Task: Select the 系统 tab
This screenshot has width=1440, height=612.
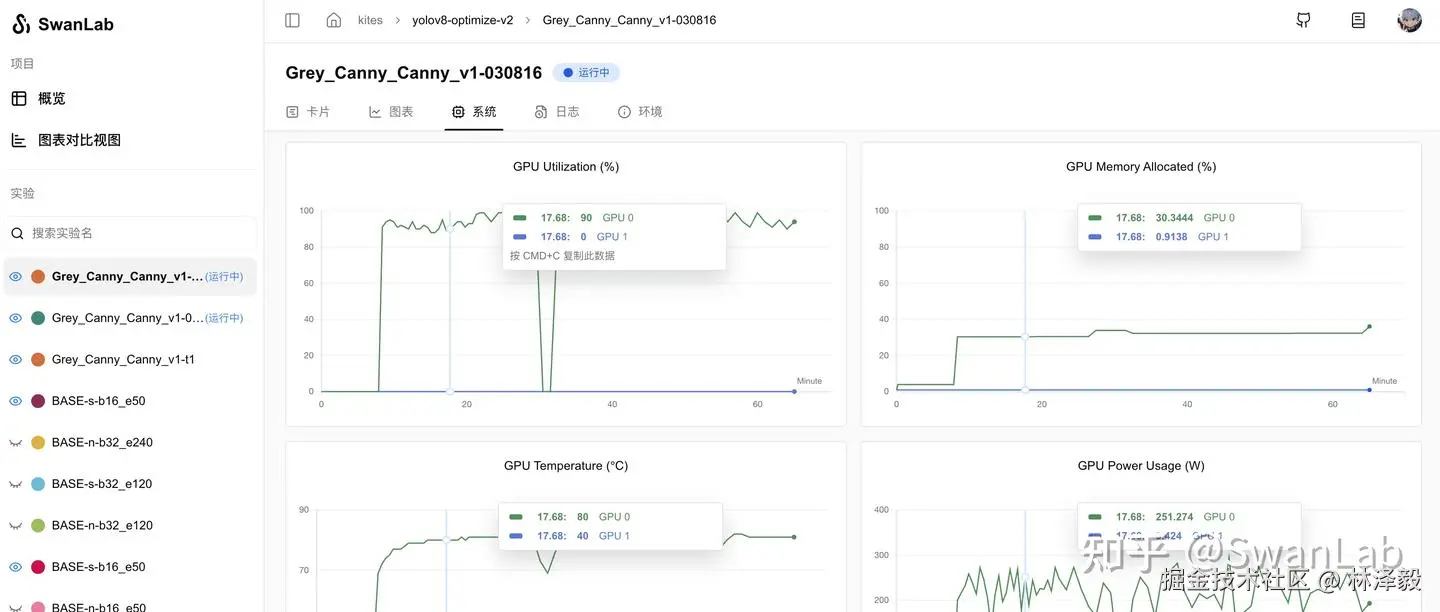Action: coord(474,112)
